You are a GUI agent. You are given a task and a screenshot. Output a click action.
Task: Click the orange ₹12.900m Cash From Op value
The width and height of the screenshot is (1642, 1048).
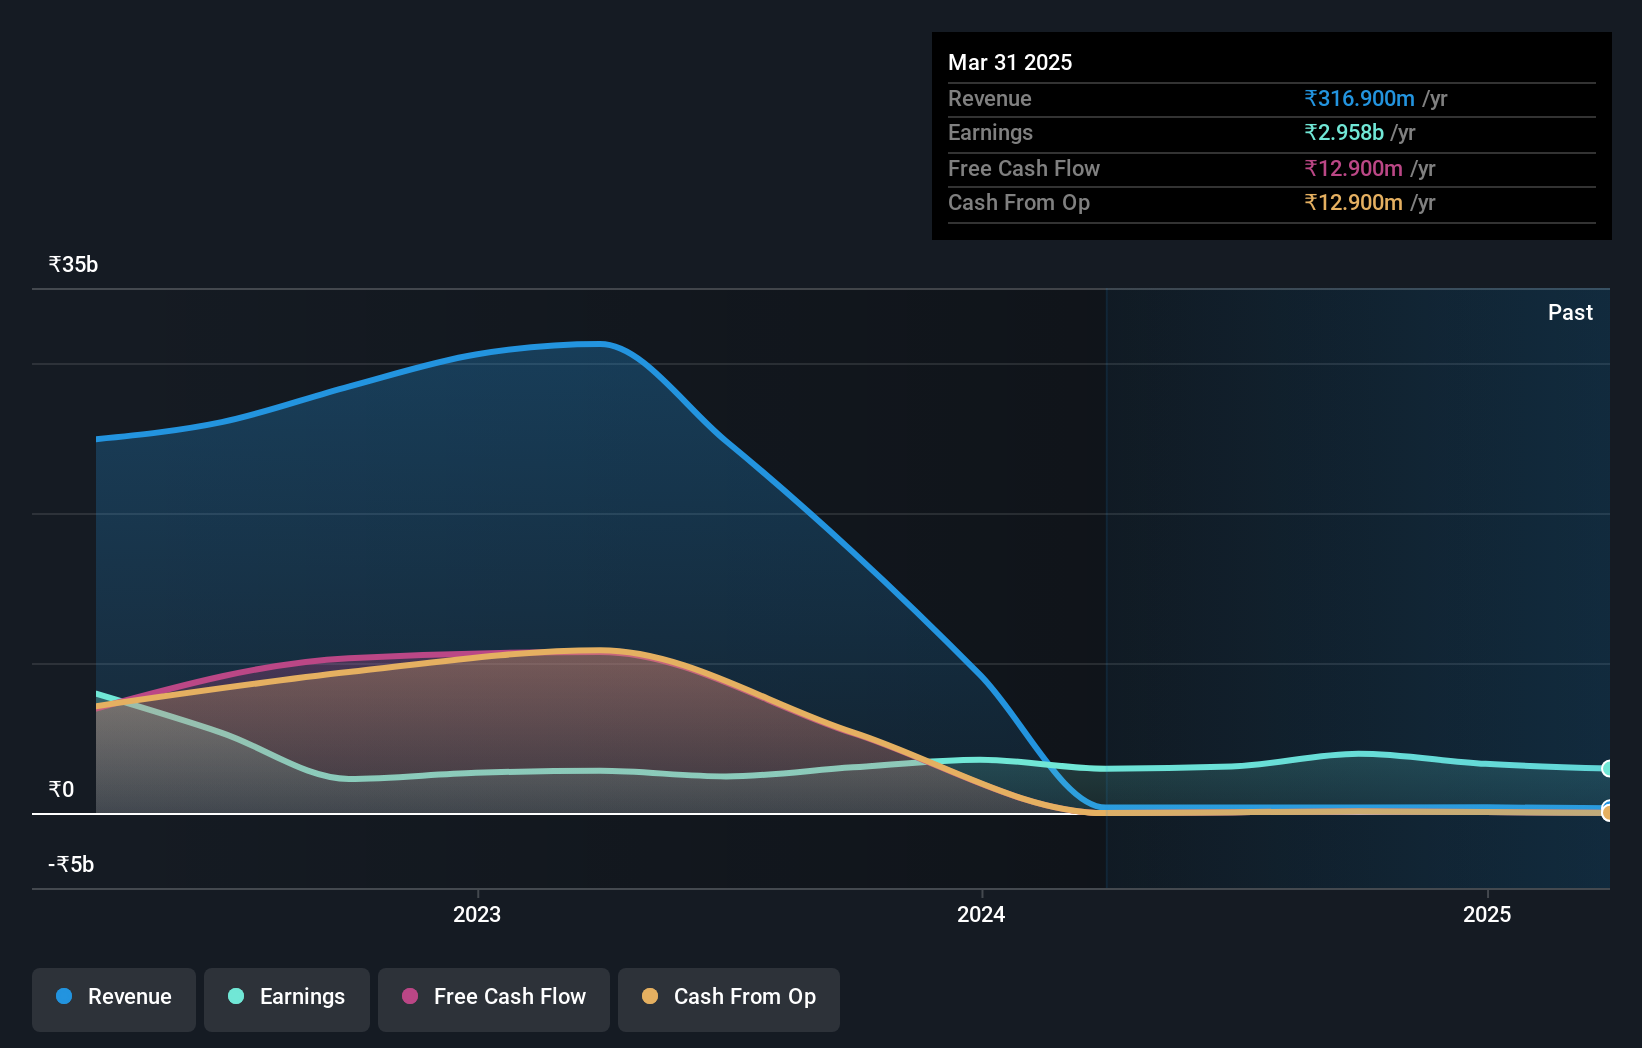[x=1353, y=202]
